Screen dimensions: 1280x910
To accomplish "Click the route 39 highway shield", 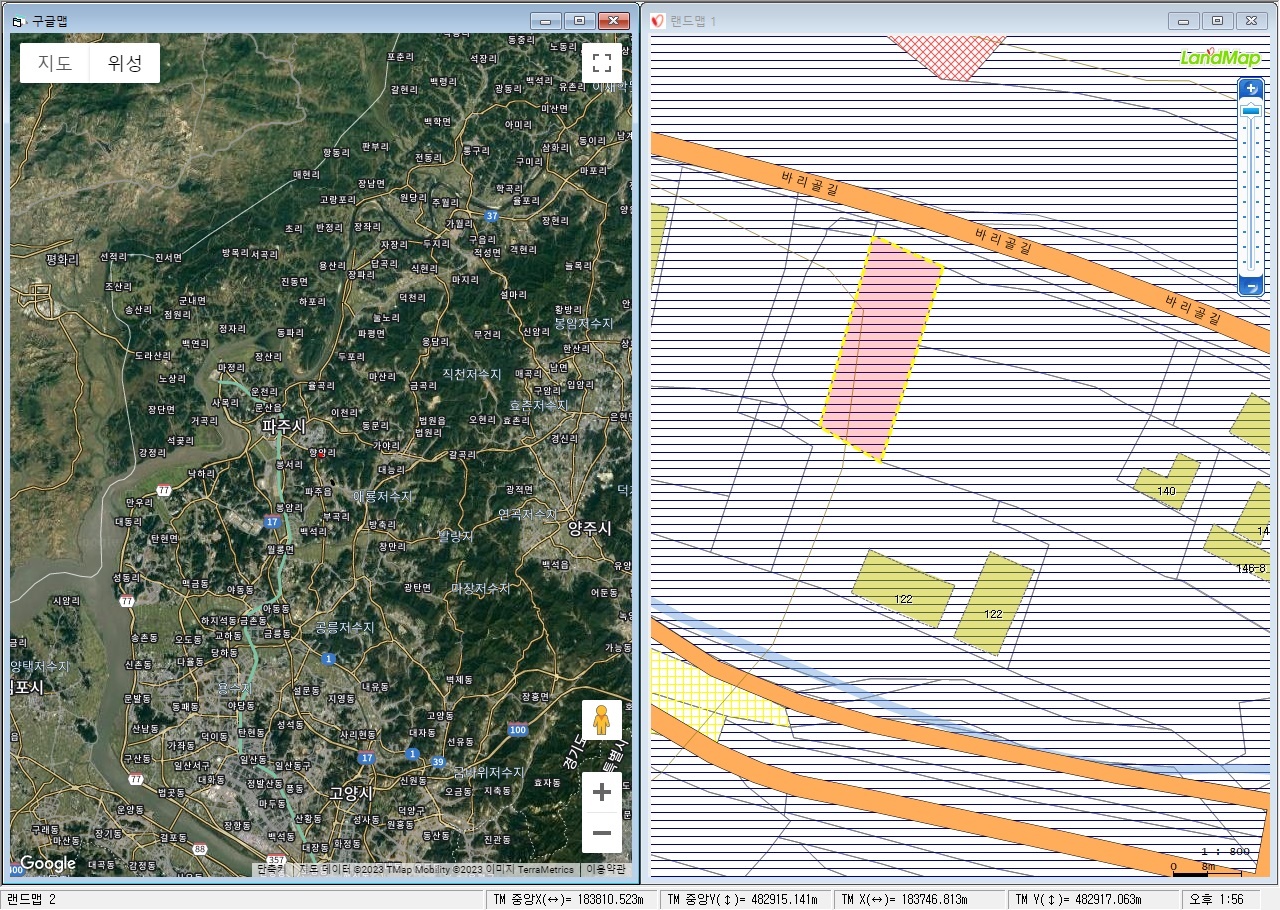I will click(x=438, y=763).
